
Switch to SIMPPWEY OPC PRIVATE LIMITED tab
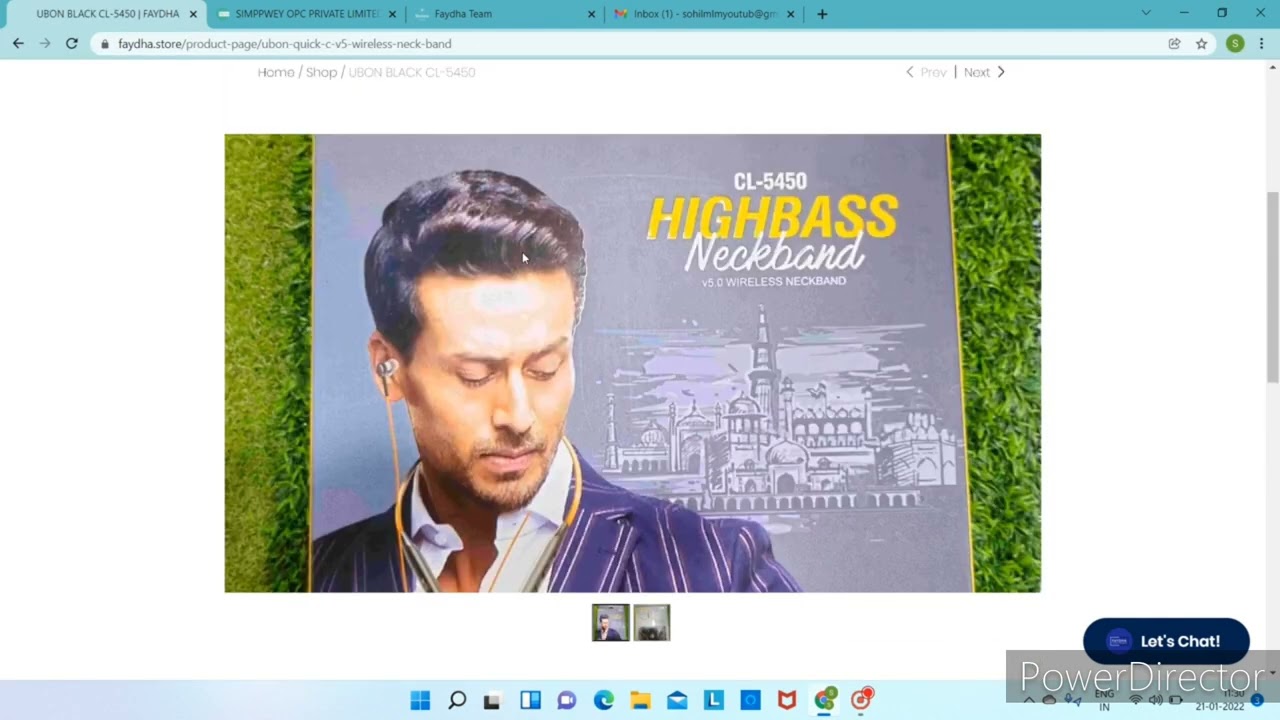[x=306, y=14]
